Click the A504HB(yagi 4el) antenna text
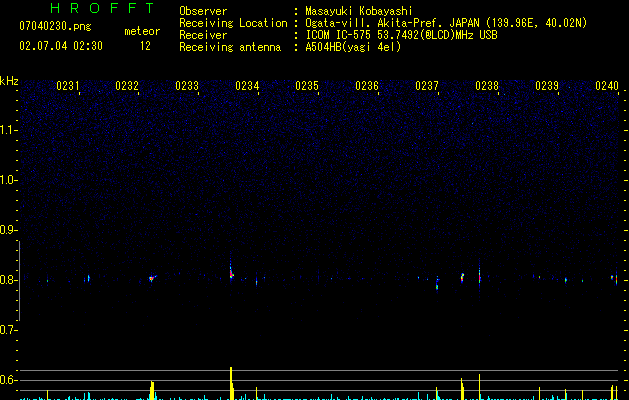629x400 pixels. pyautogui.click(x=353, y=47)
